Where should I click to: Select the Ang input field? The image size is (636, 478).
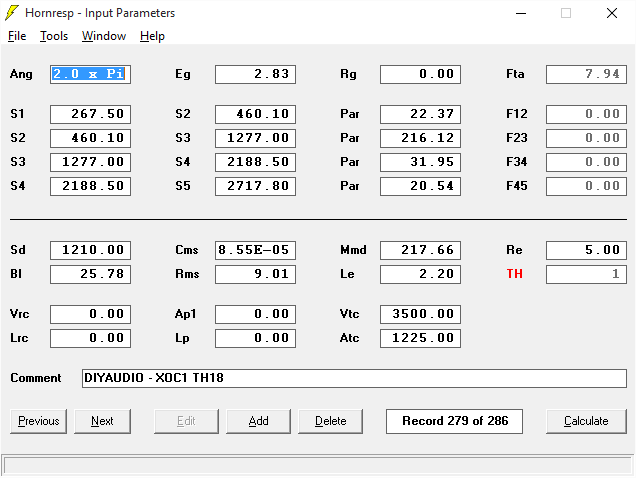click(x=90, y=74)
